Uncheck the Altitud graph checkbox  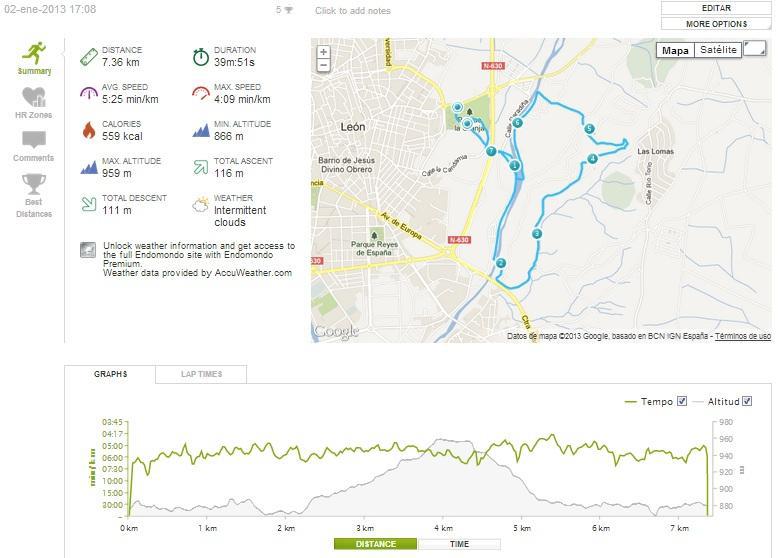(747, 401)
